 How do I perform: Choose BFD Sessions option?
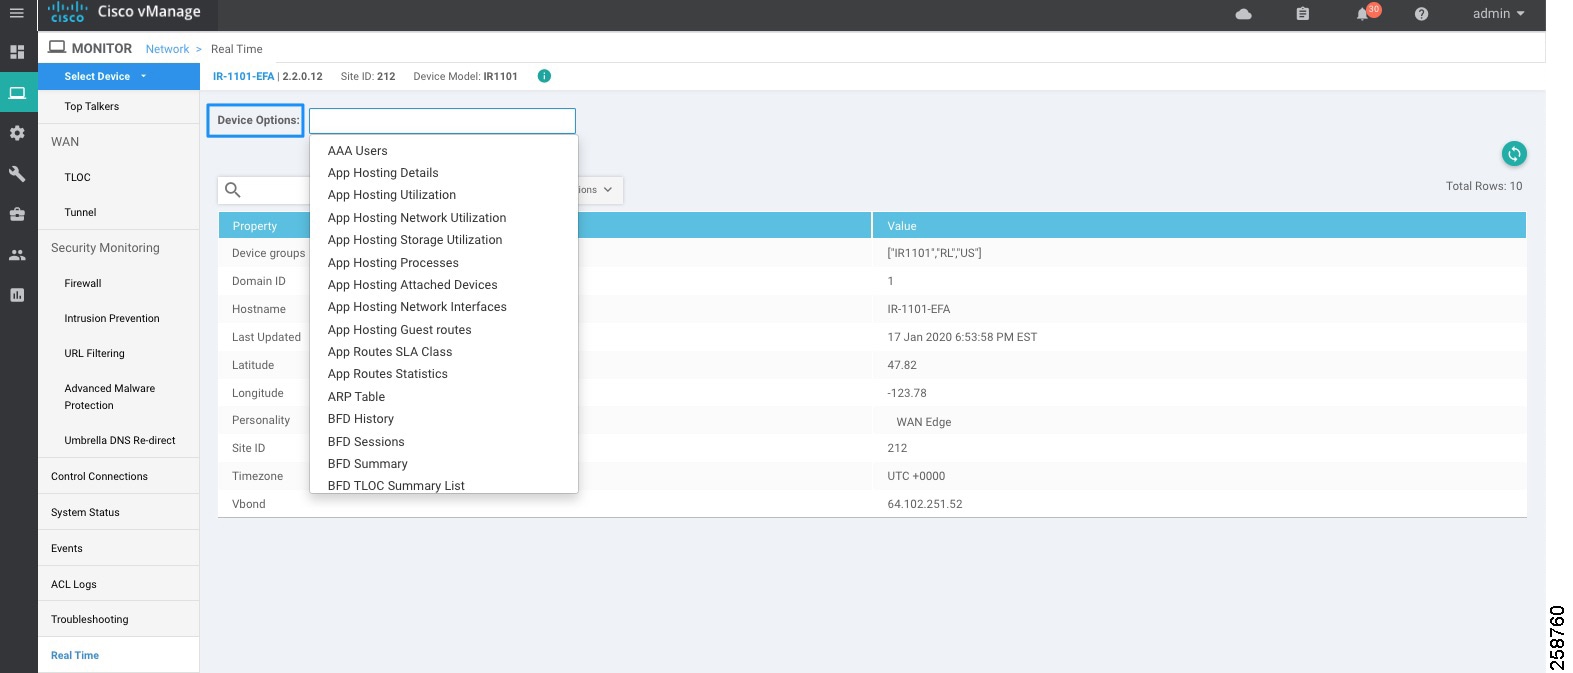[366, 442]
